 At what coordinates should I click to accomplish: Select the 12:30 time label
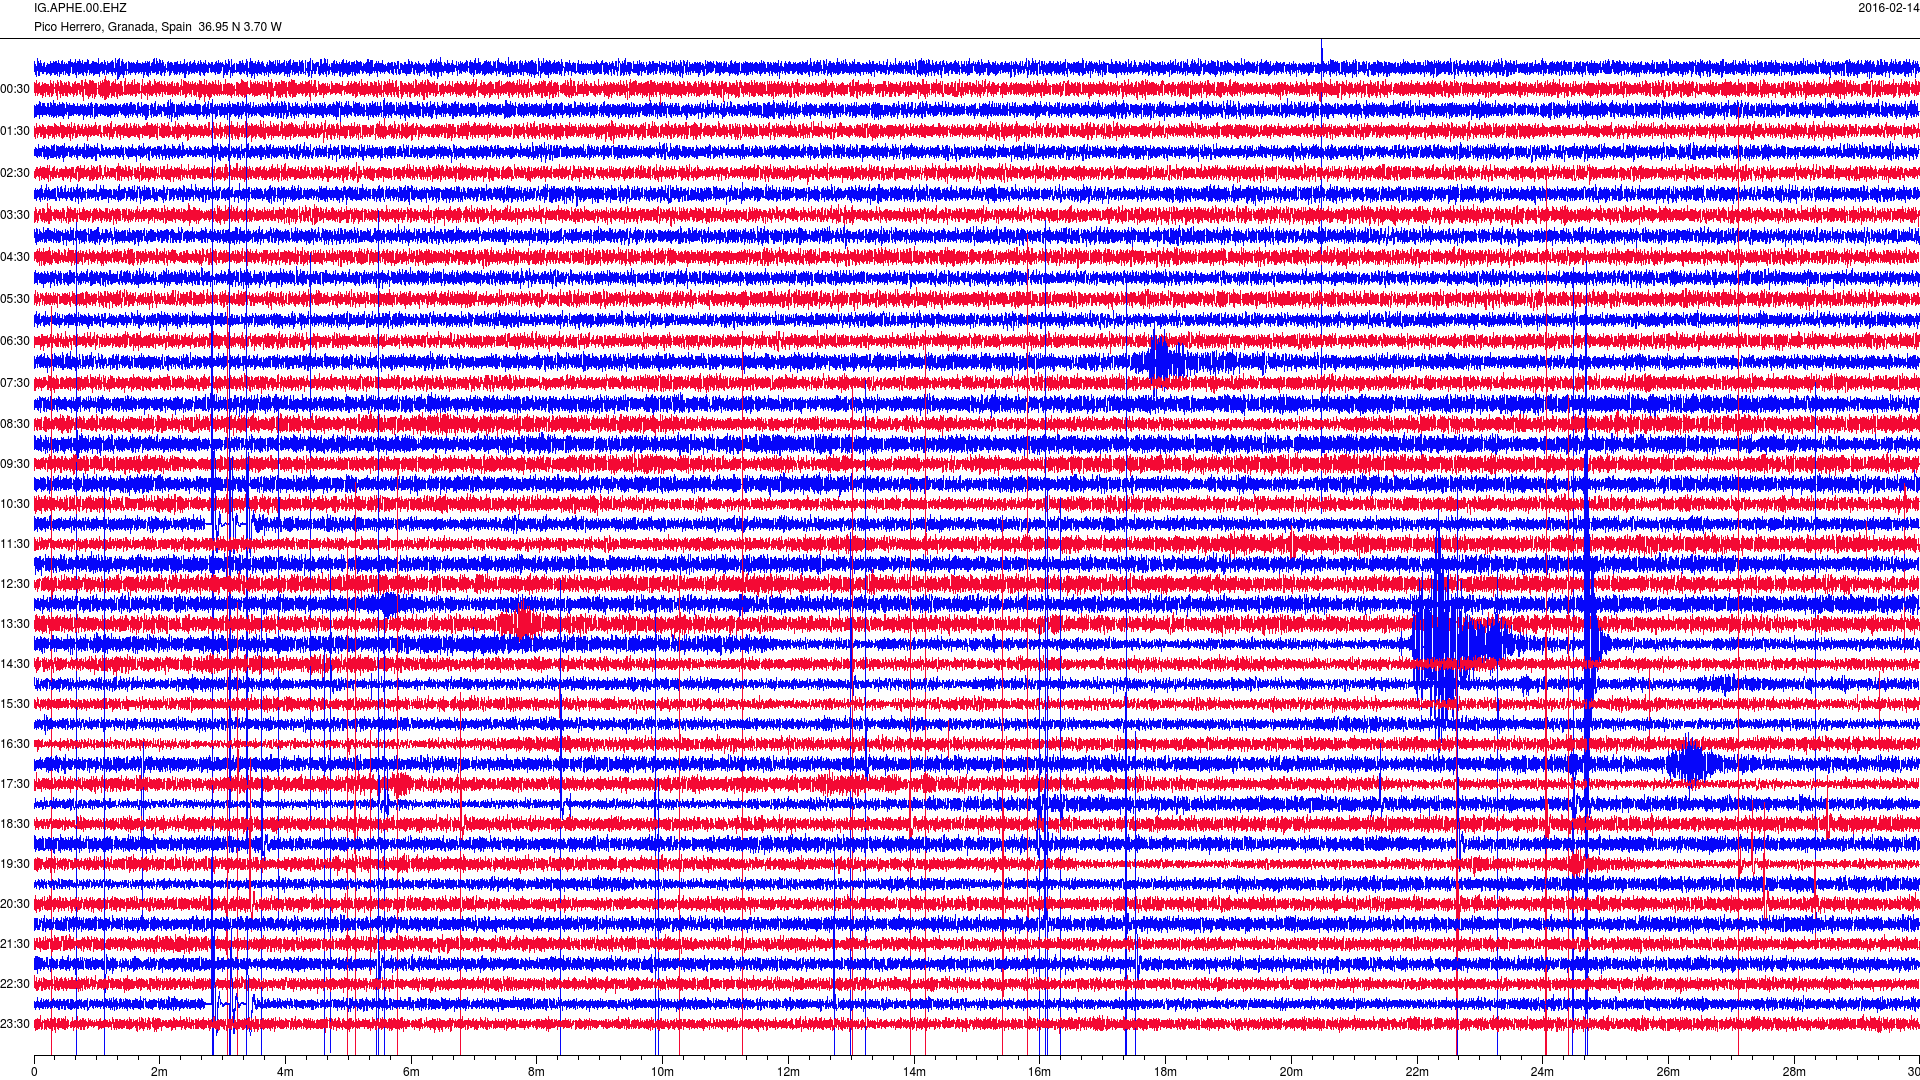(x=15, y=584)
